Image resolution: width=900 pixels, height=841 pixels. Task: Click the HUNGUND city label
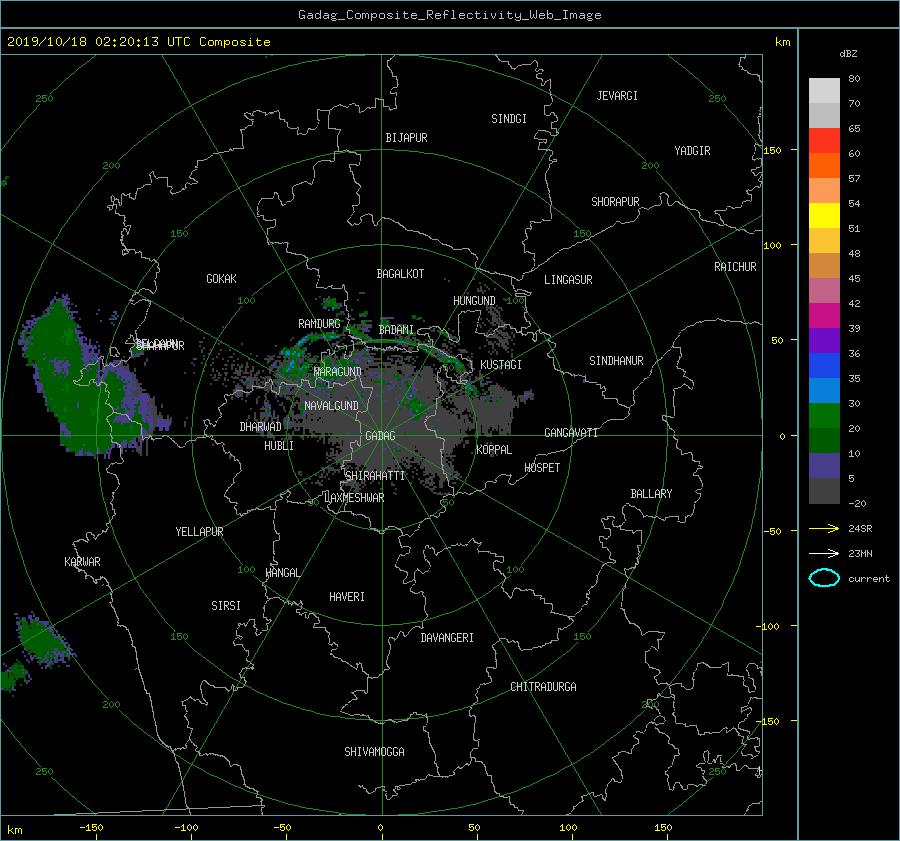point(474,301)
